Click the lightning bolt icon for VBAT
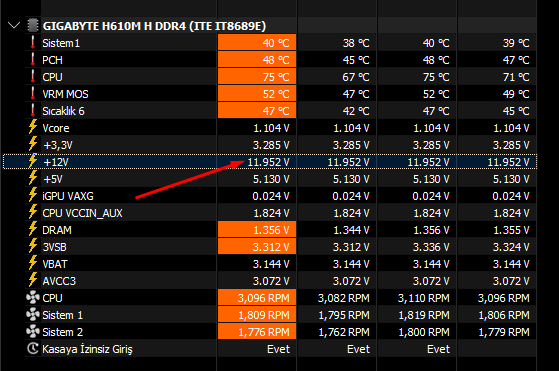 coord(33,263)
